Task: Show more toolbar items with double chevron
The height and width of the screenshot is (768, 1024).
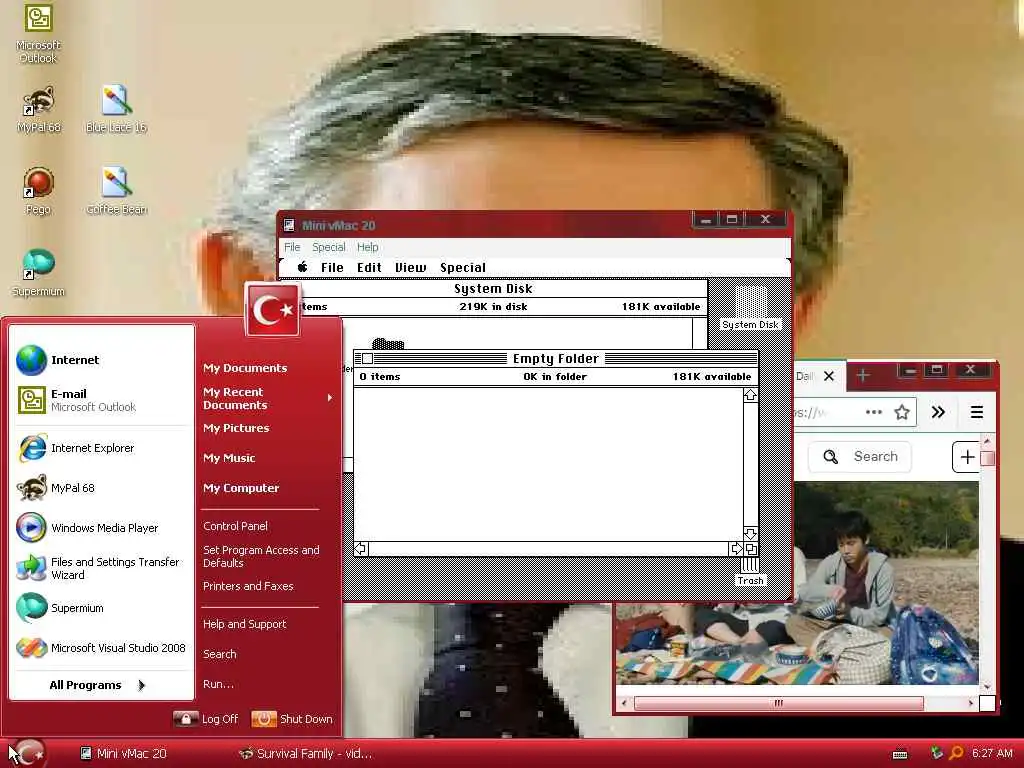Action: 938,412
